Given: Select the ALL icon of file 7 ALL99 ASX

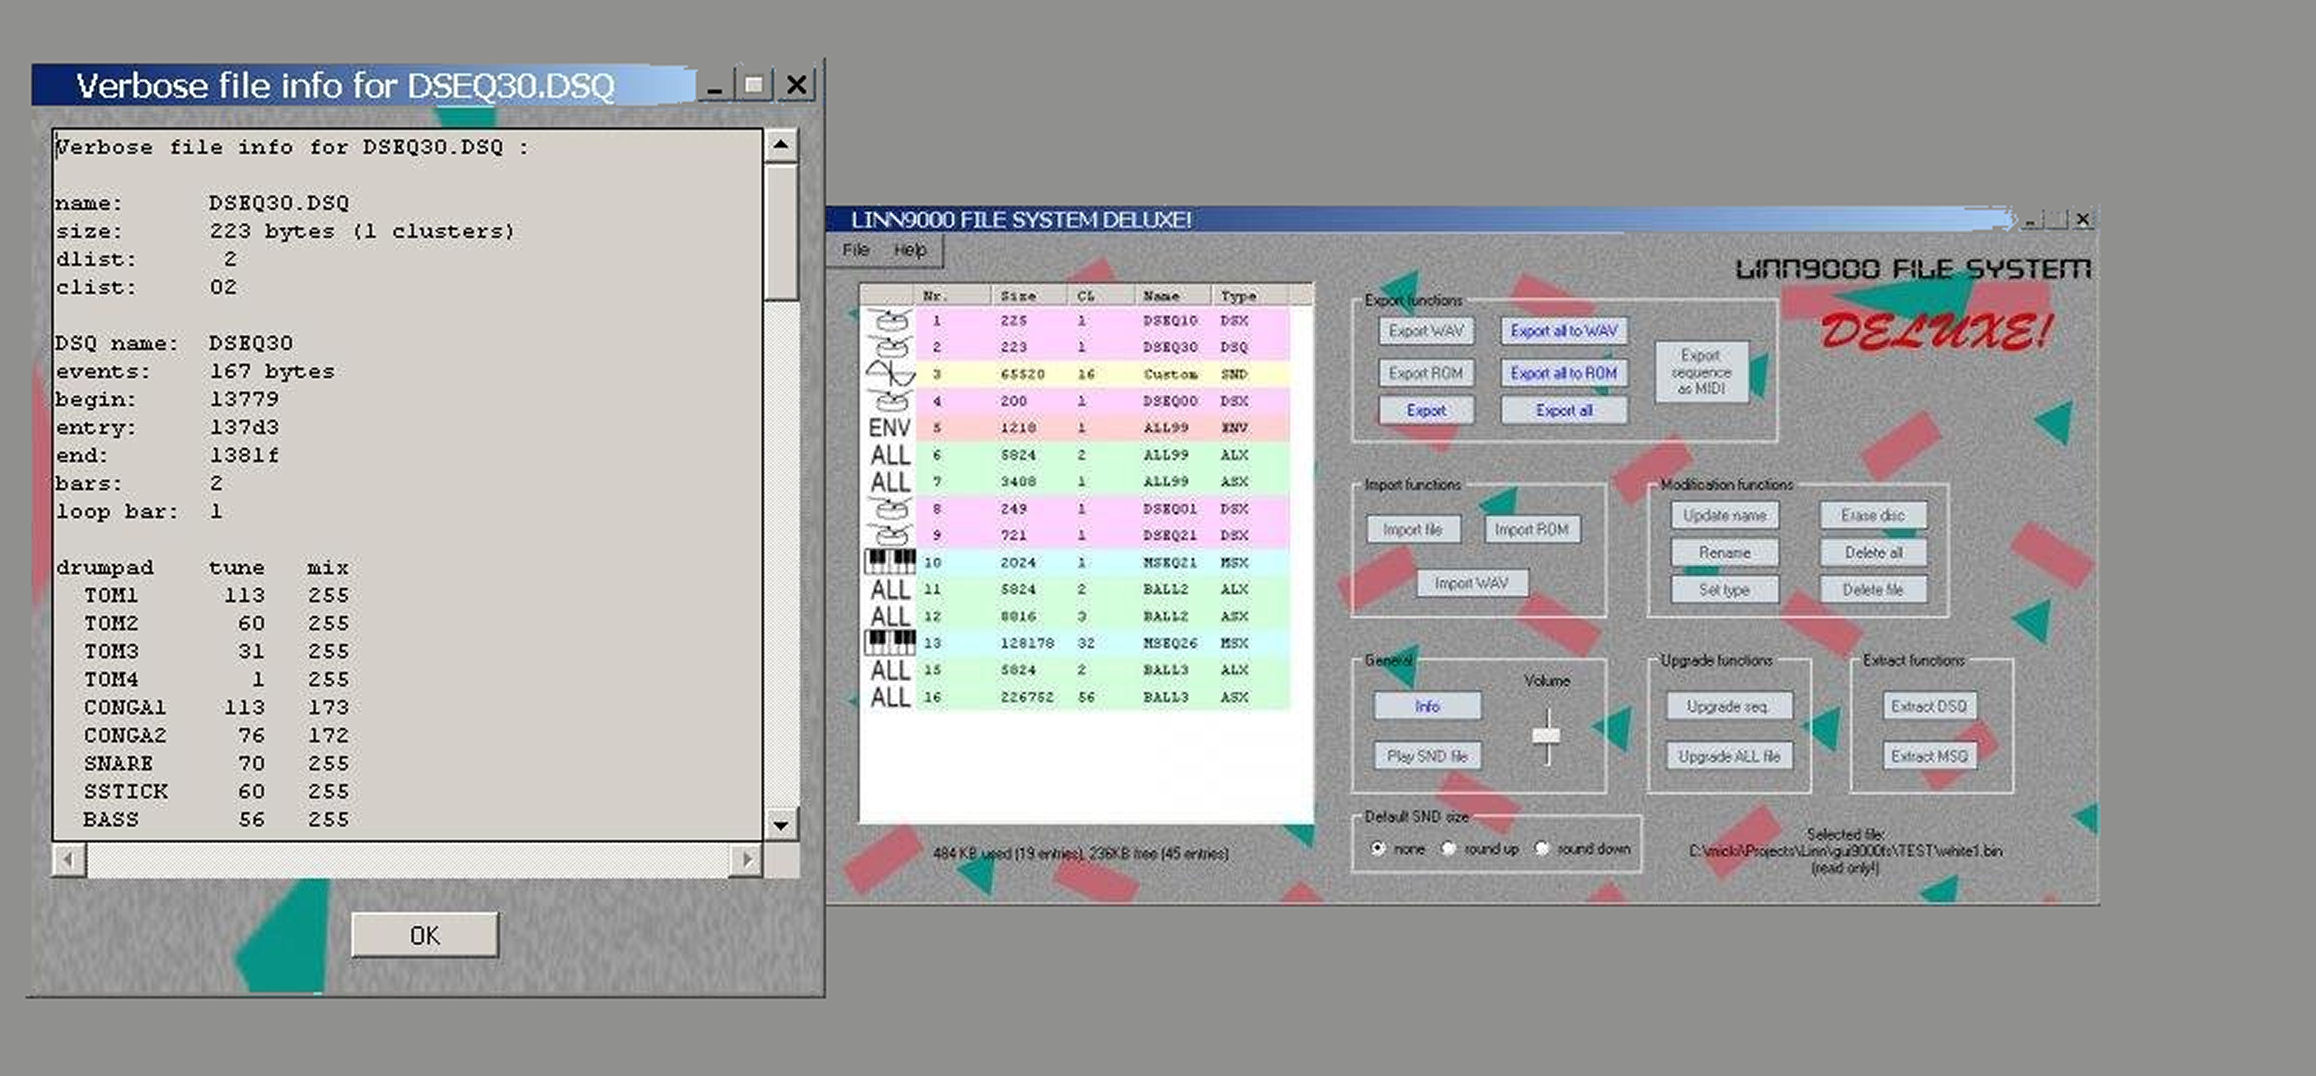Looking at the screenshot, I should (889, 482).
